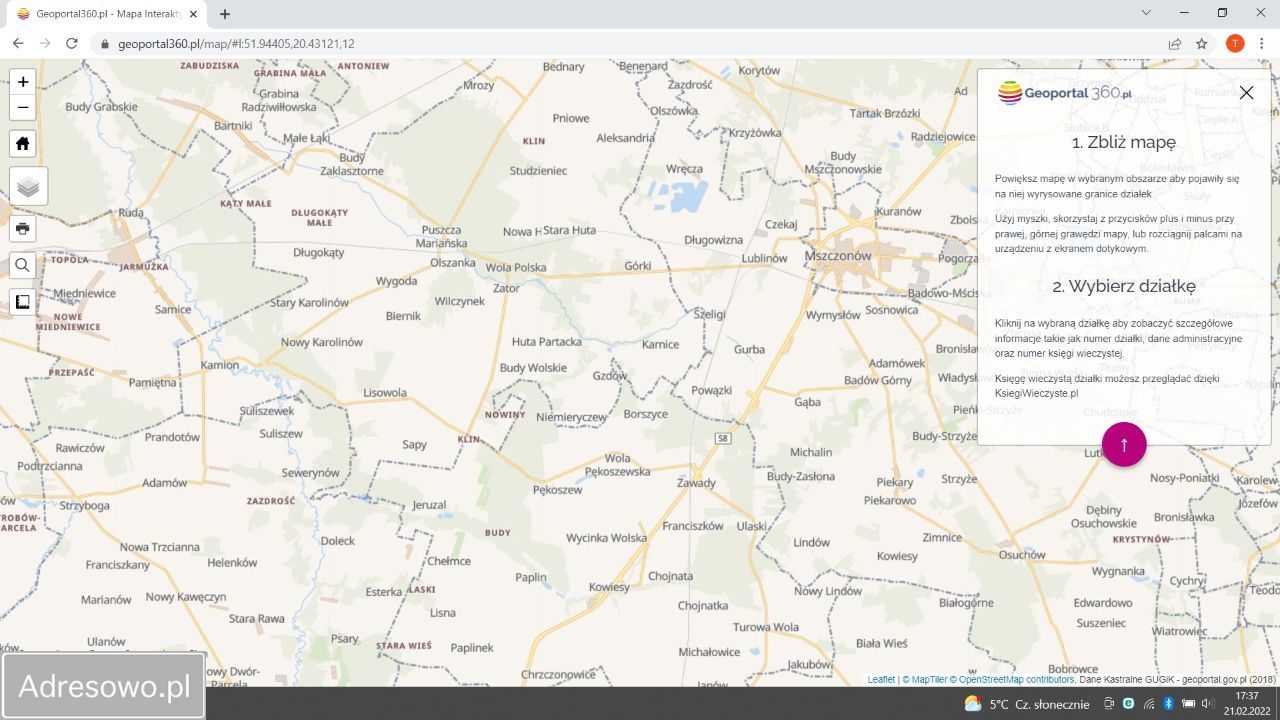
Task: Click the Budy Wolskie label on map
Action: pos(533,368)
